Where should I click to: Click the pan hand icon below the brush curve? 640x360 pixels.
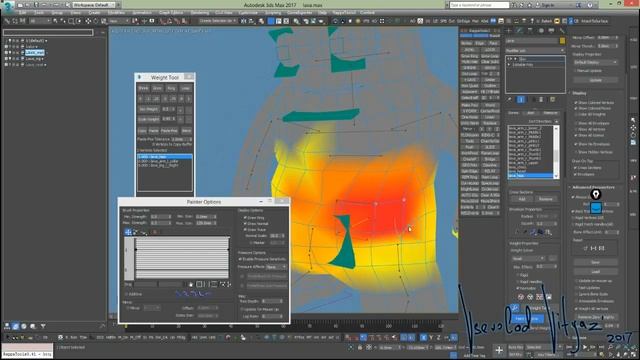tap(191, 284)
